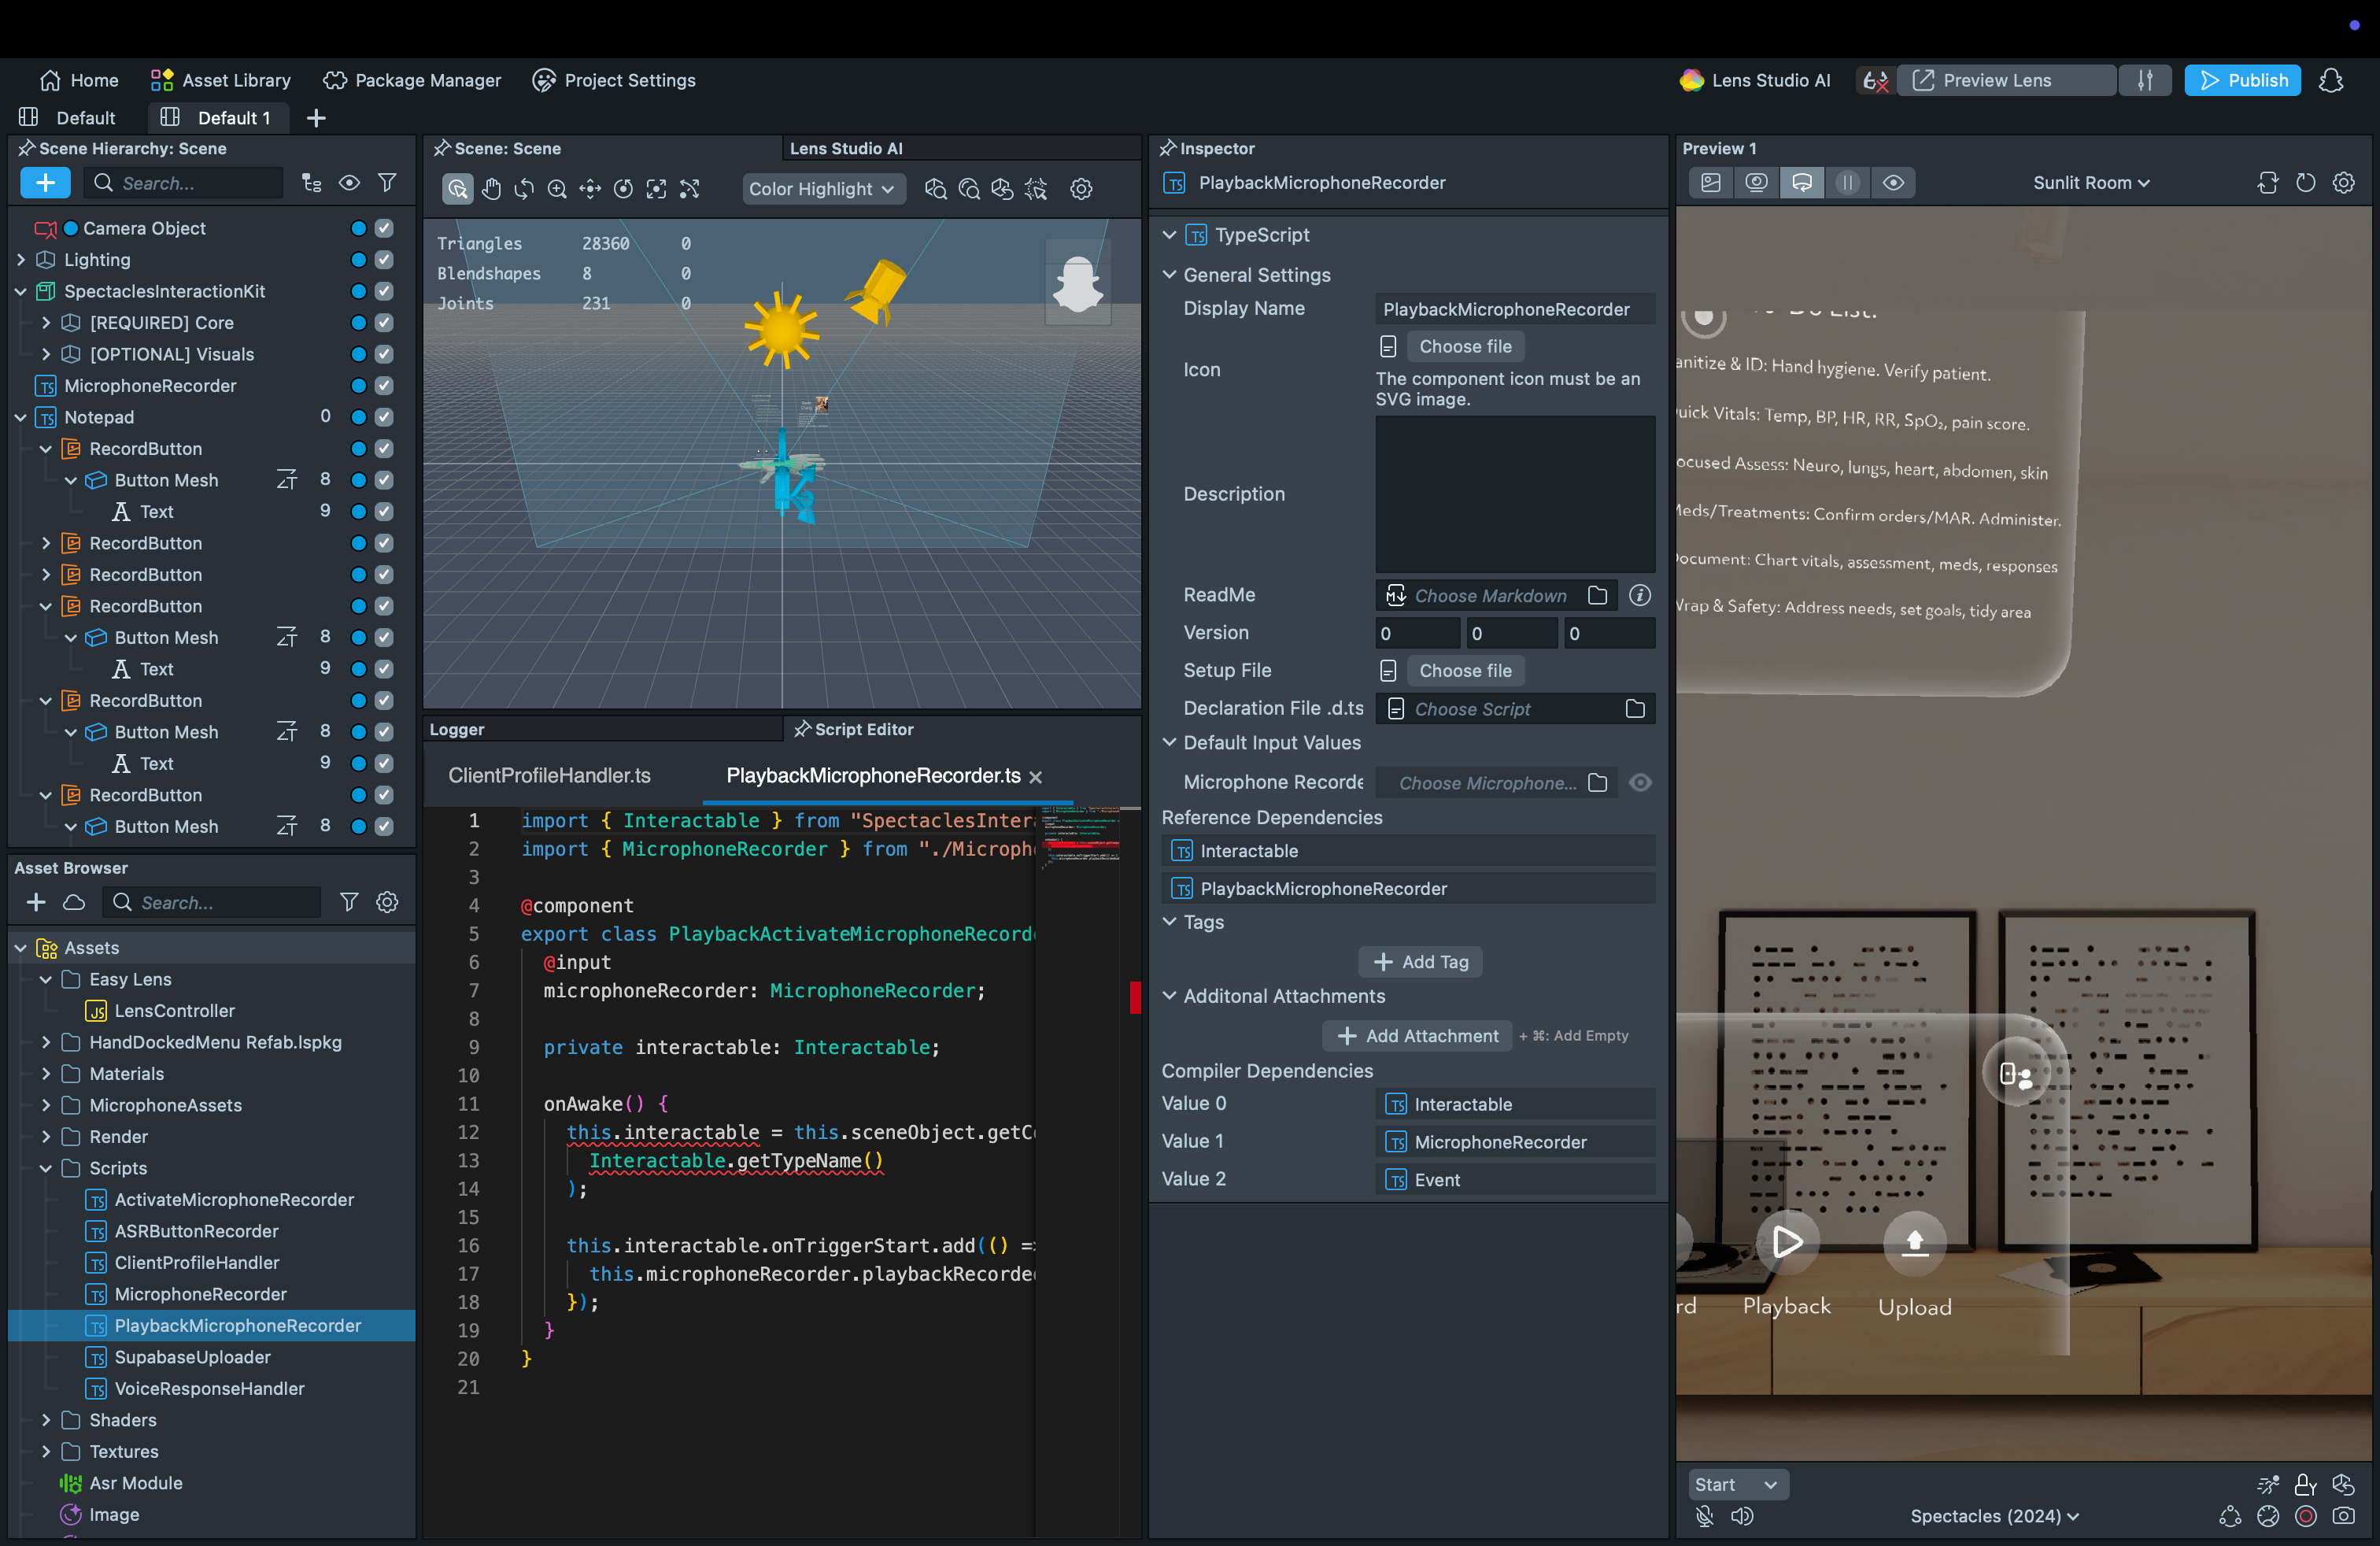Toggle Microphone Recorder input eye icon

click(1640, 783)
